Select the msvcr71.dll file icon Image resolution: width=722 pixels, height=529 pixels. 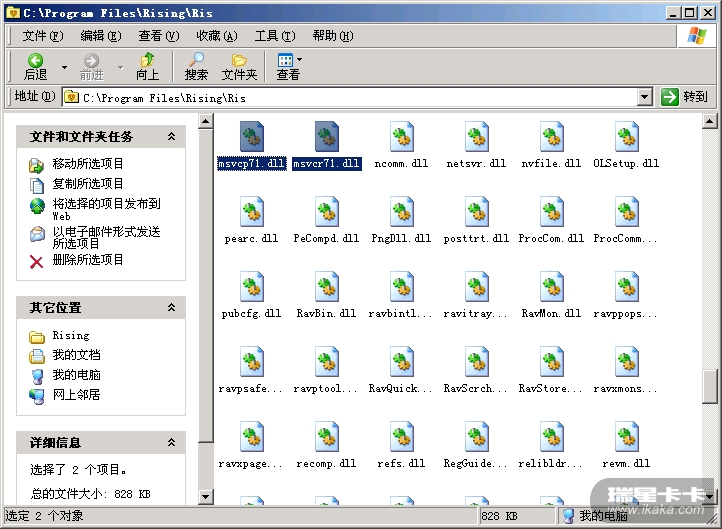pos(327,137)
